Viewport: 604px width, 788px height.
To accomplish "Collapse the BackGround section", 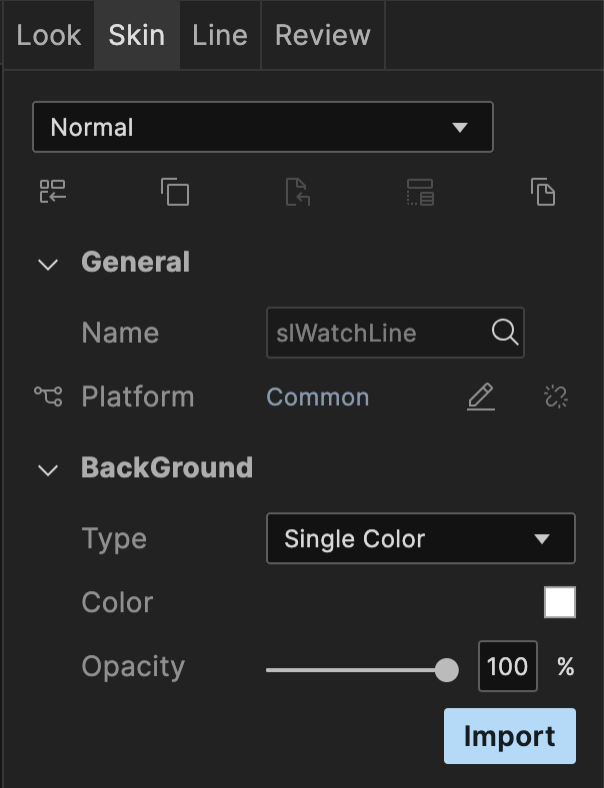I will (48, 469).
